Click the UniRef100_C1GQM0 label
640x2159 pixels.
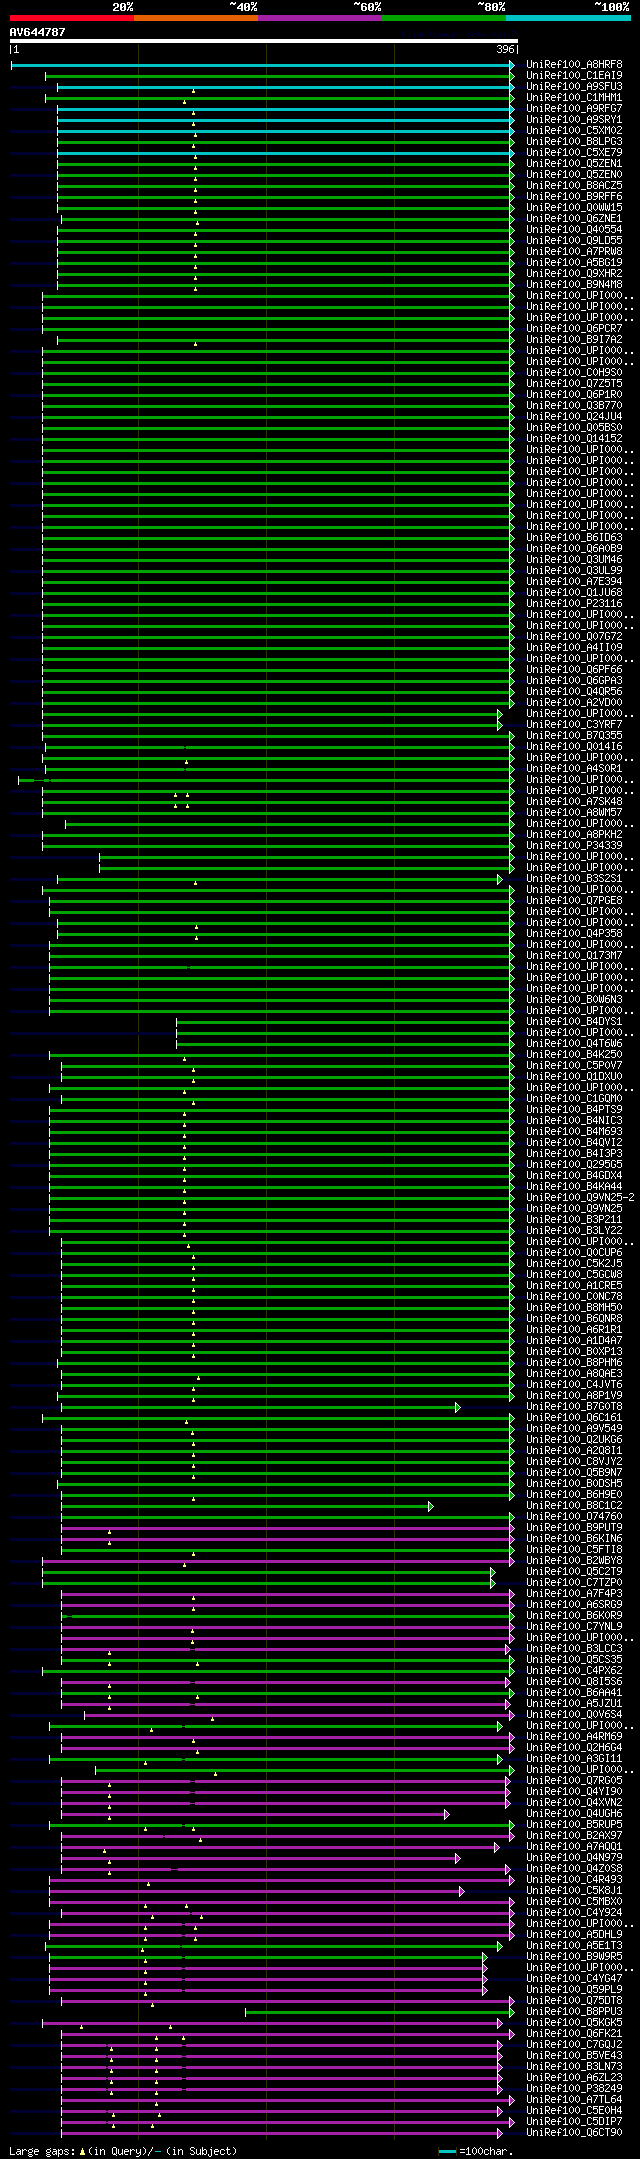pos(574,1099)
